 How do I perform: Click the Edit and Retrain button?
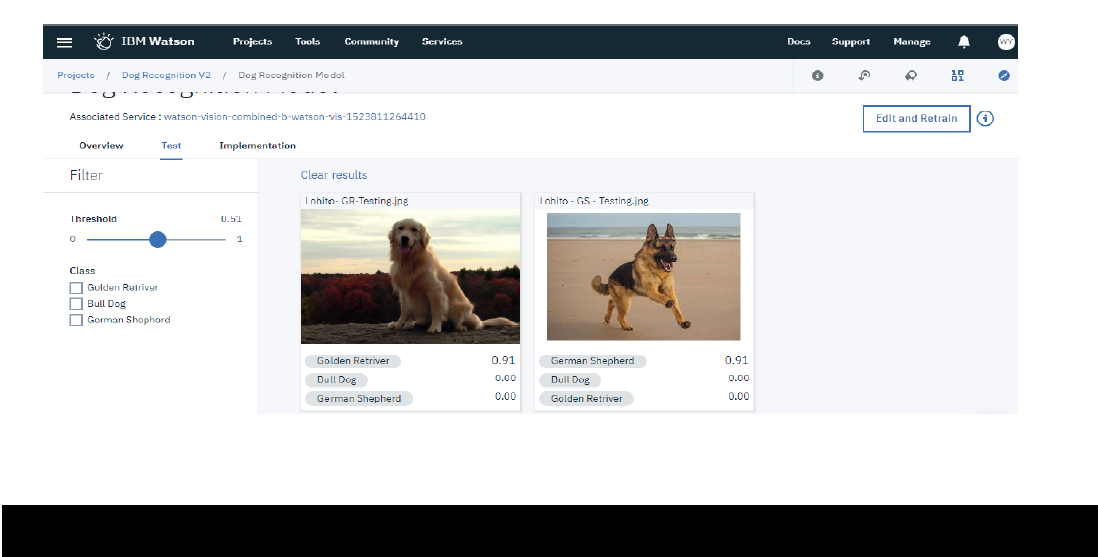click(916, 118)
